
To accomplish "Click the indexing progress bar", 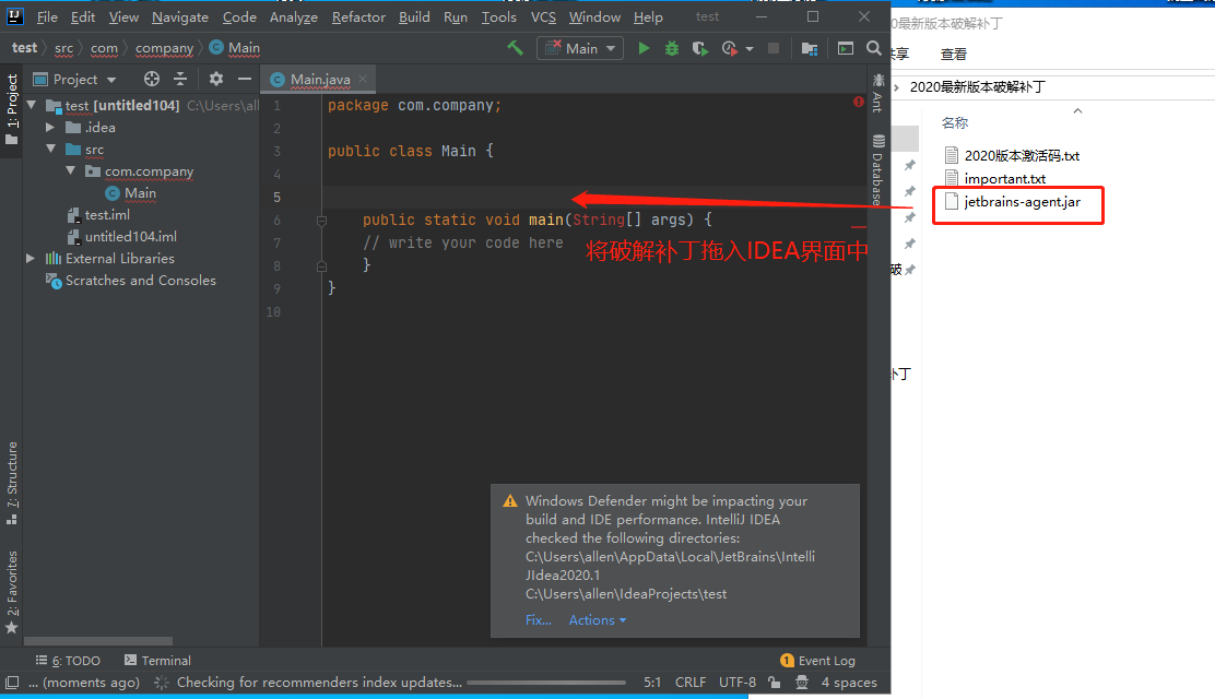I will click(x=548, y=683).
